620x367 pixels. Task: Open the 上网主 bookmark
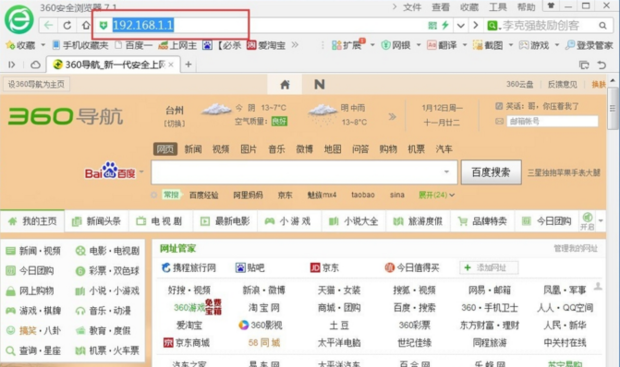point(177,45)
